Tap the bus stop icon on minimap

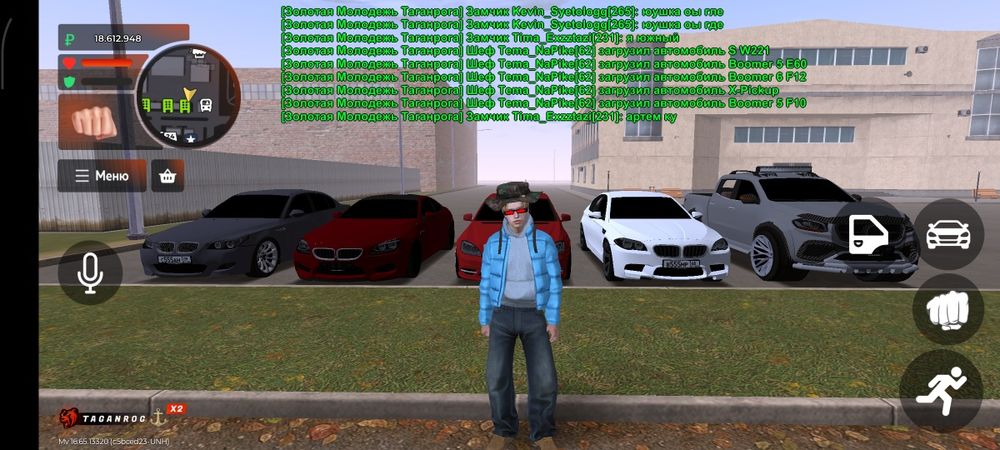pos(206,105)
